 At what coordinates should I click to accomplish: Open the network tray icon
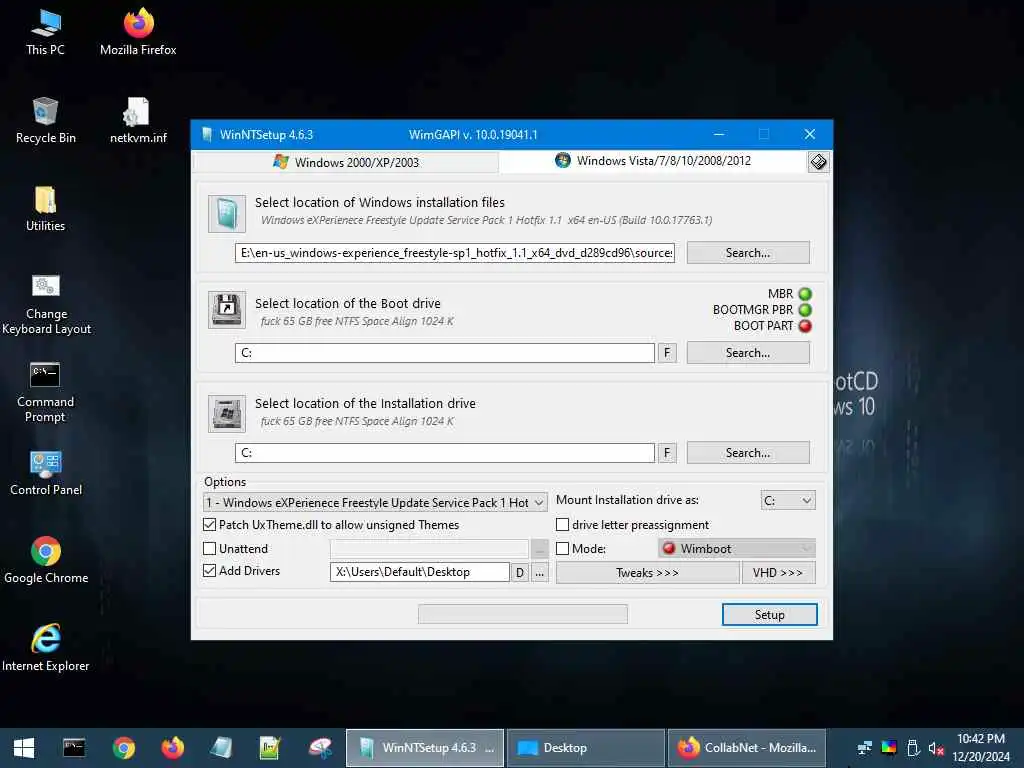pyautogui.click(x=865, y=748)
